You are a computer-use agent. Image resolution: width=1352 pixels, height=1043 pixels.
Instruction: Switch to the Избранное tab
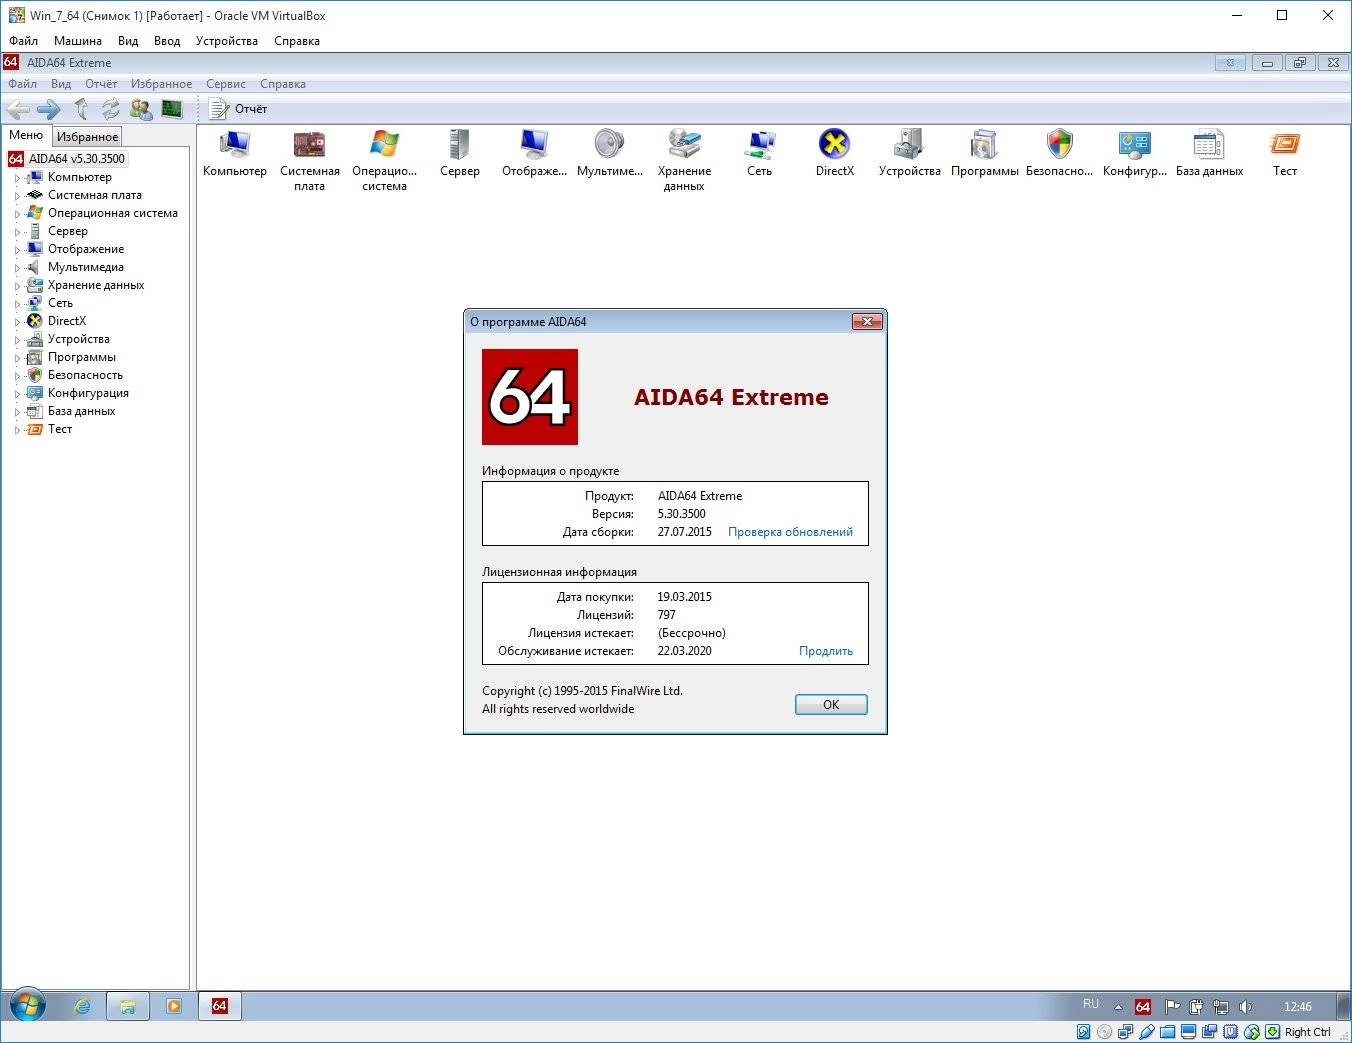coord(87,136)
